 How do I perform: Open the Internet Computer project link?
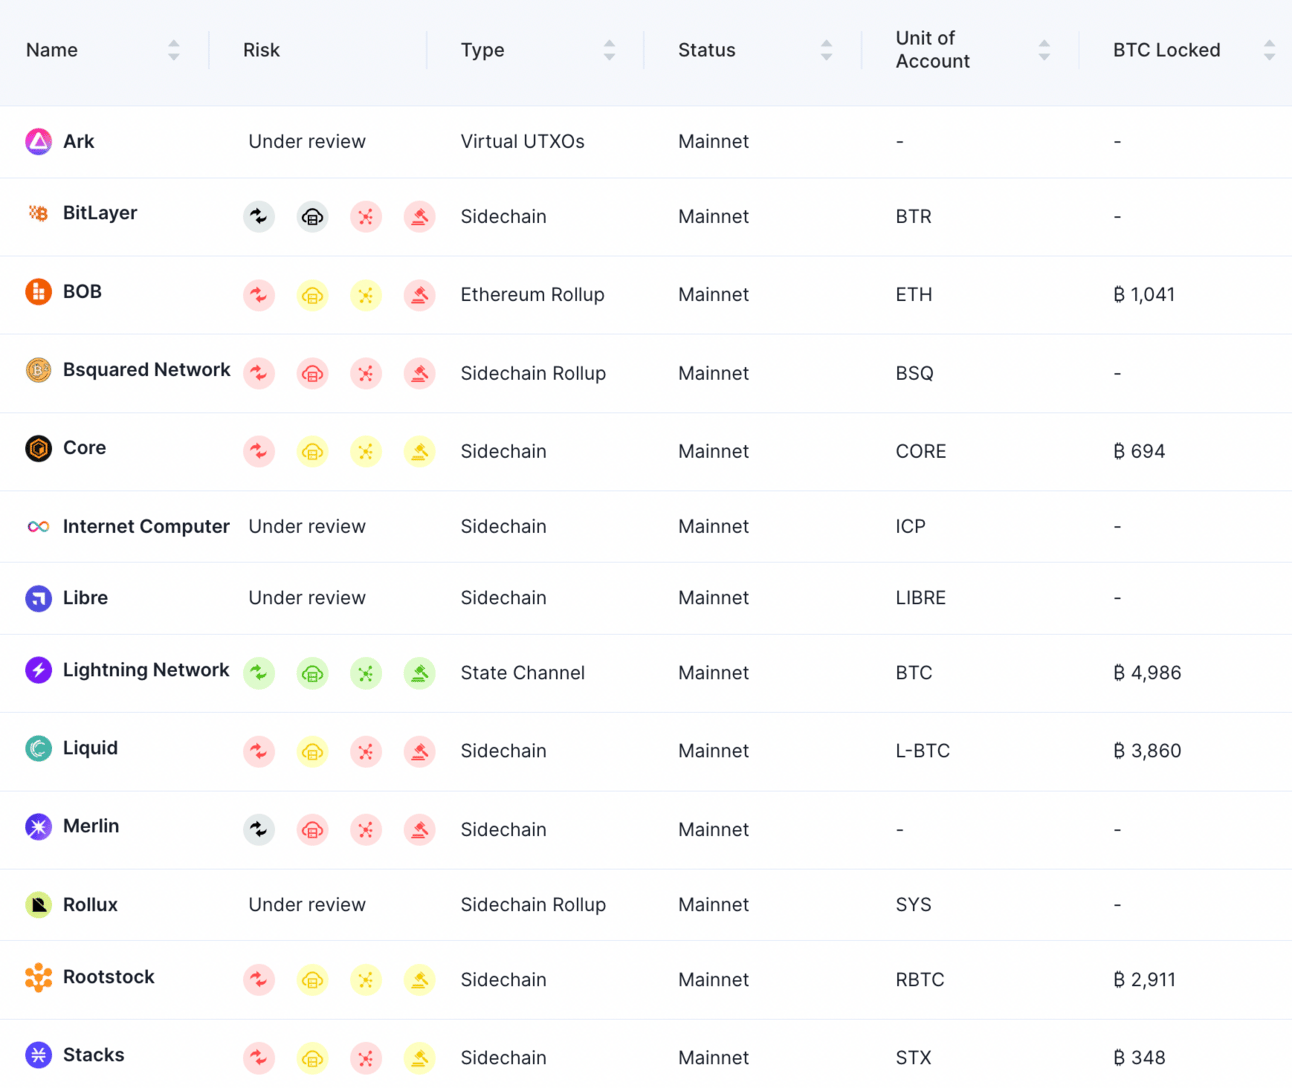146,526
